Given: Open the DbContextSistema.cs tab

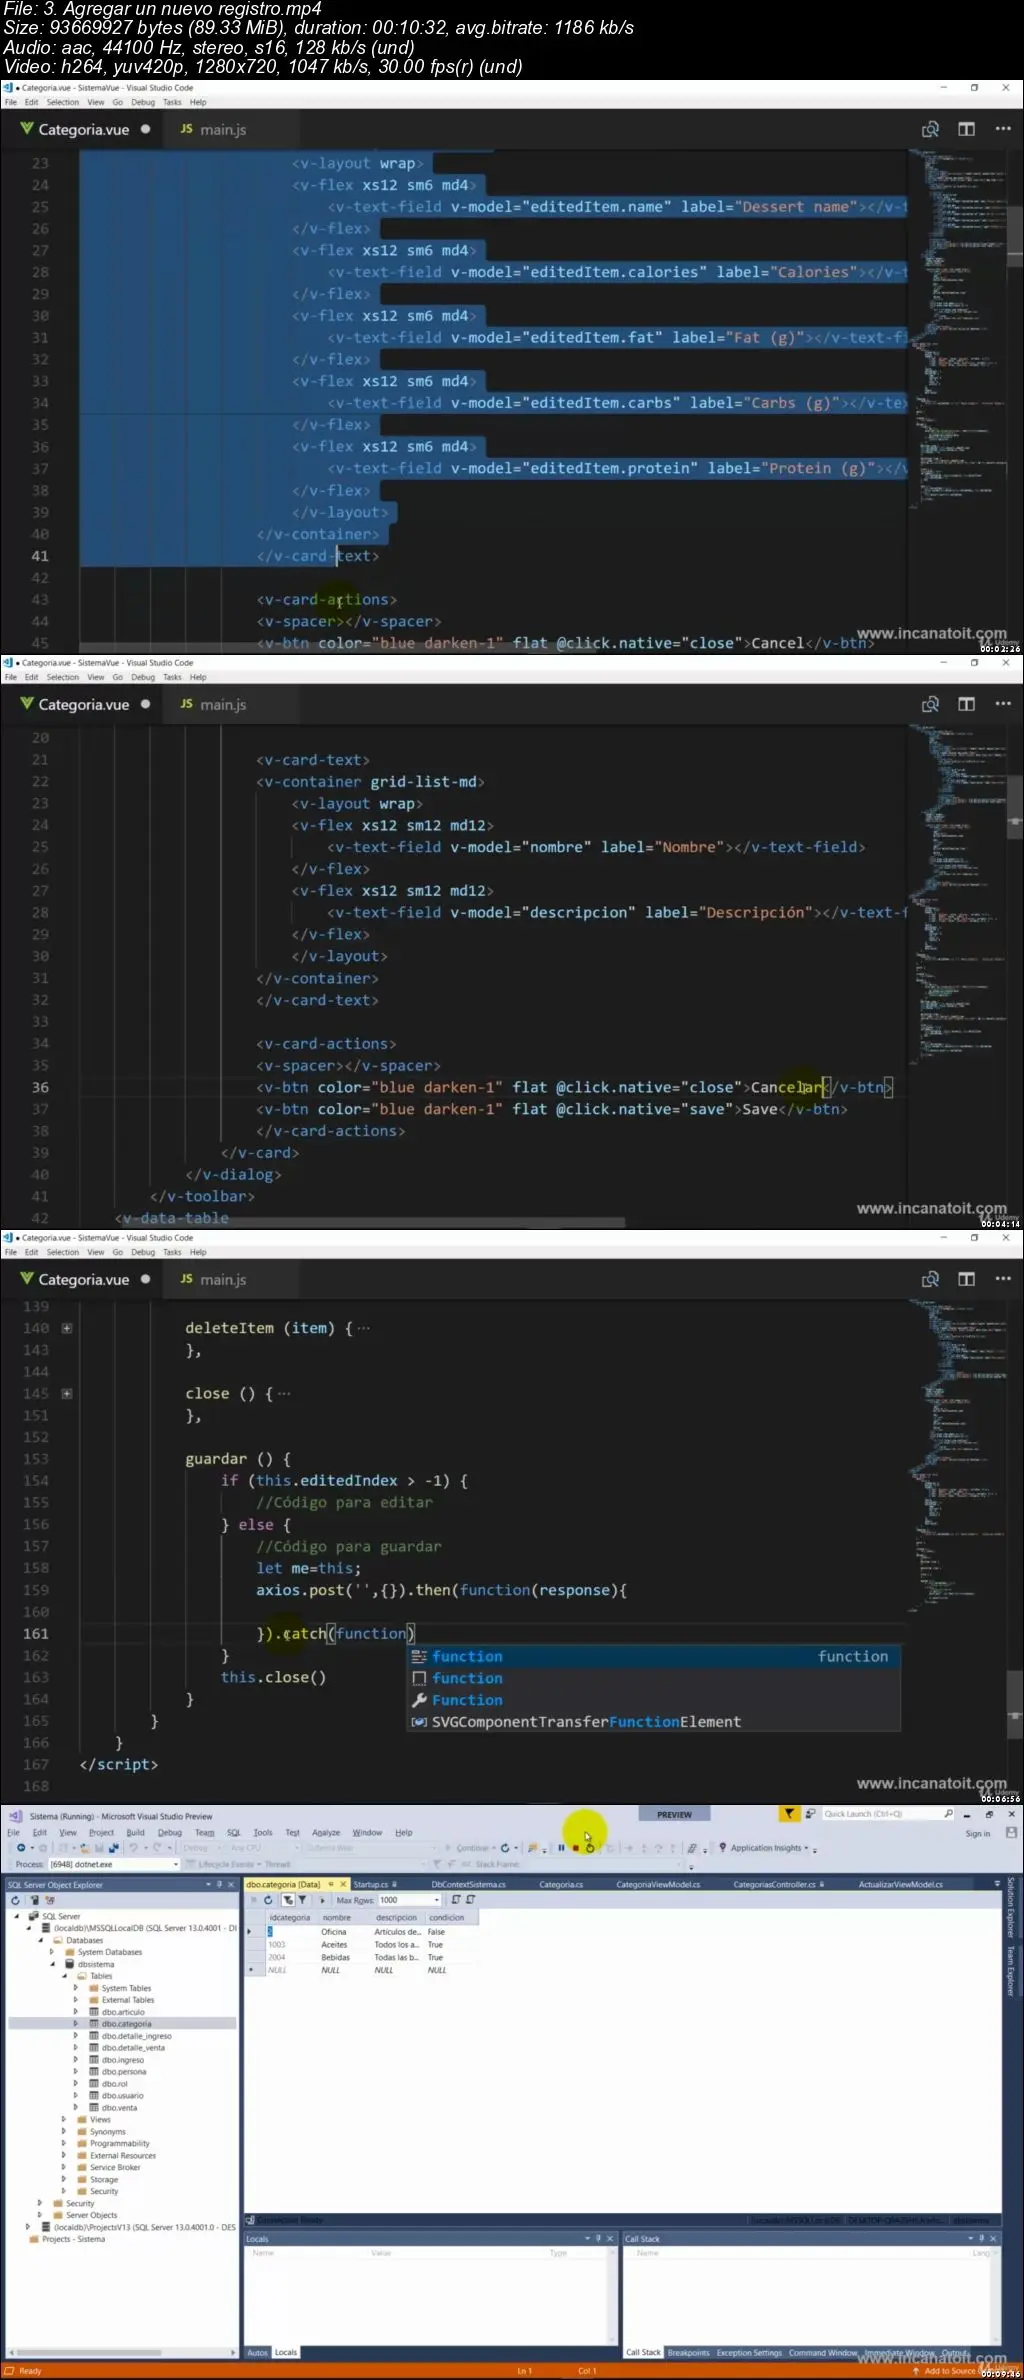Looking at the screenshot, I should pyautogui.click(x=468, y=1885).
